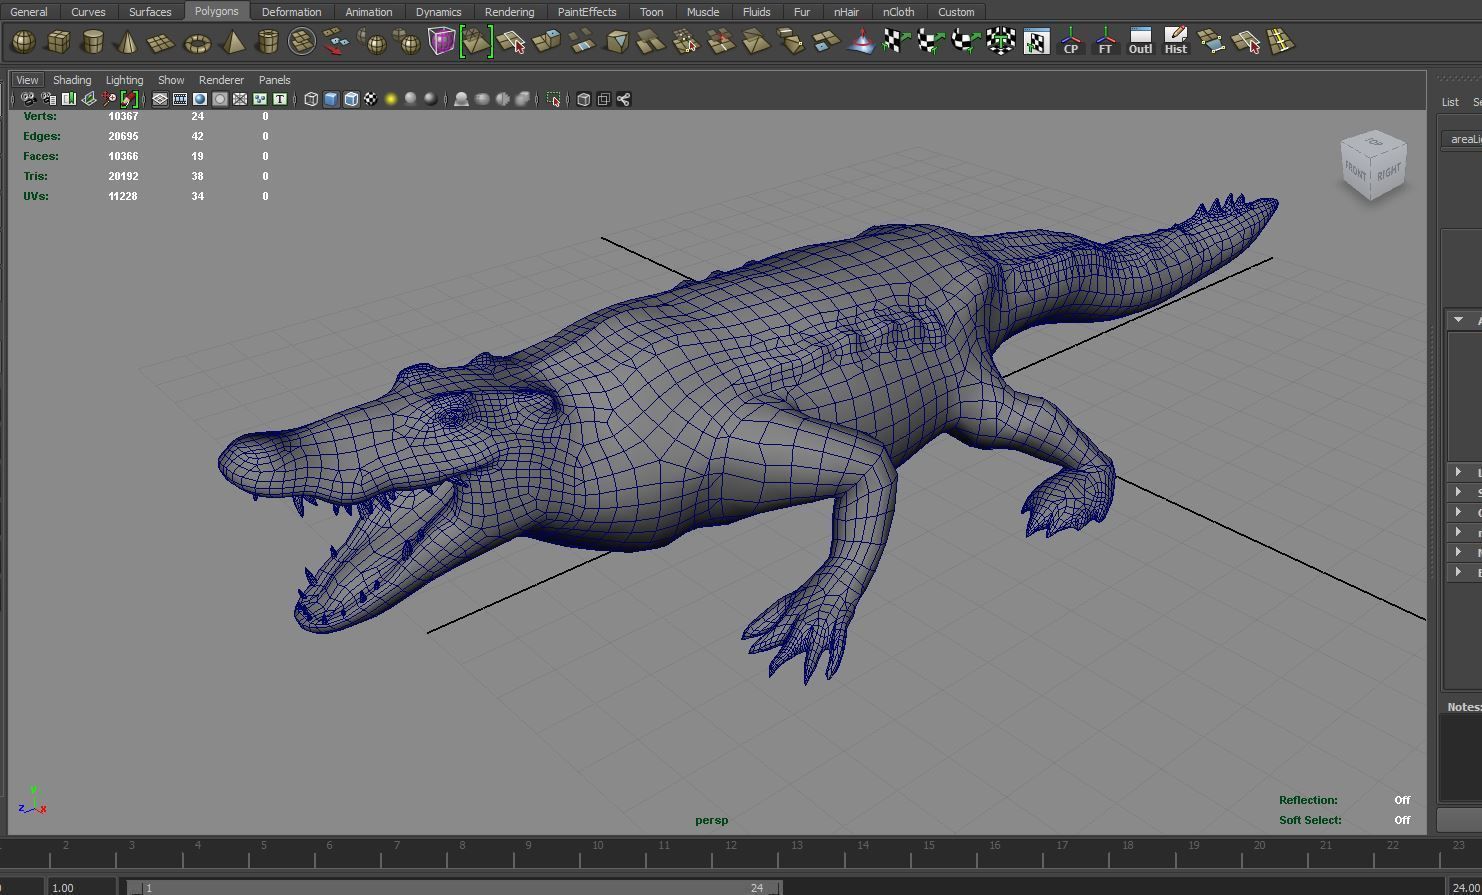Toggle Wireframe on Shaded display
Image resolution: width=1482 pixels, height=895 pixels.
(x=351, y=99)
